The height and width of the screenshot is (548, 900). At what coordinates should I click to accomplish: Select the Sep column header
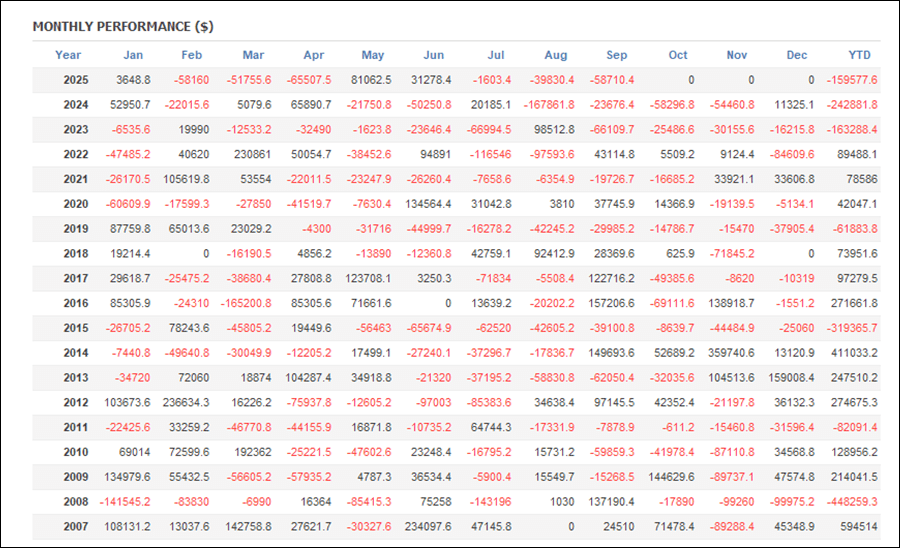[x=616, y=55]
